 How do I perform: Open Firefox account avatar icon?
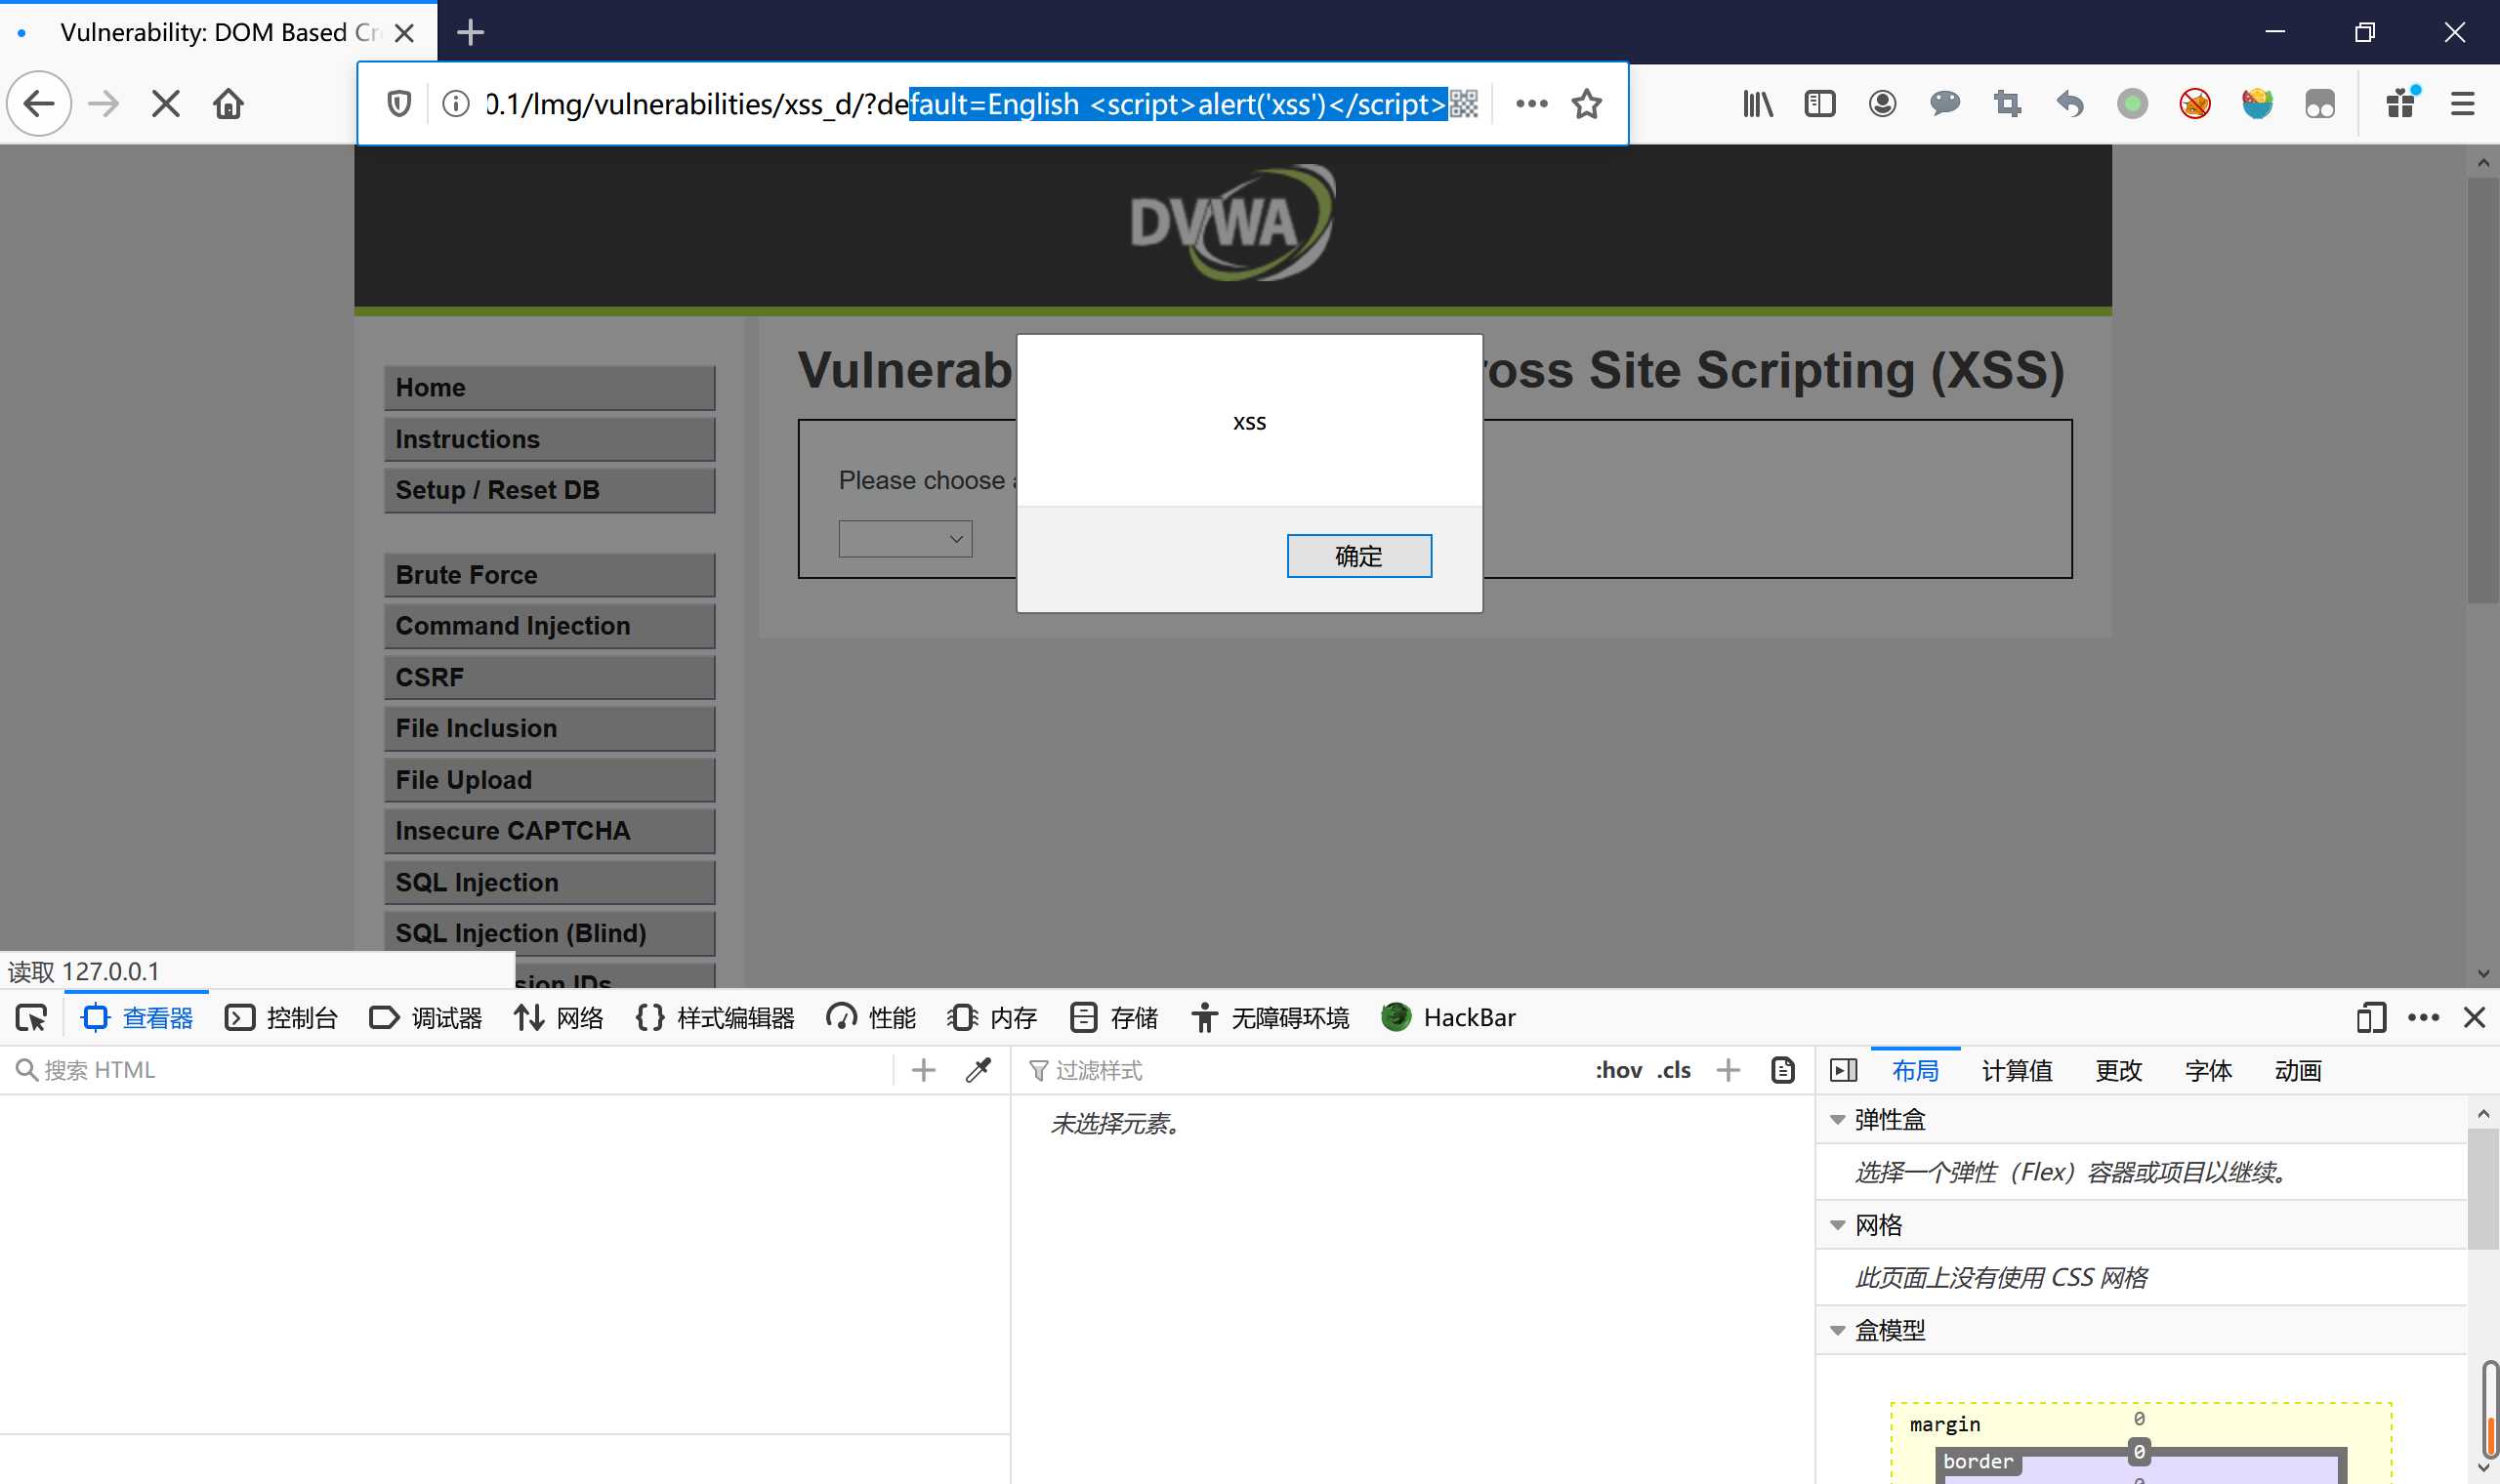(x=1882, y=104)
